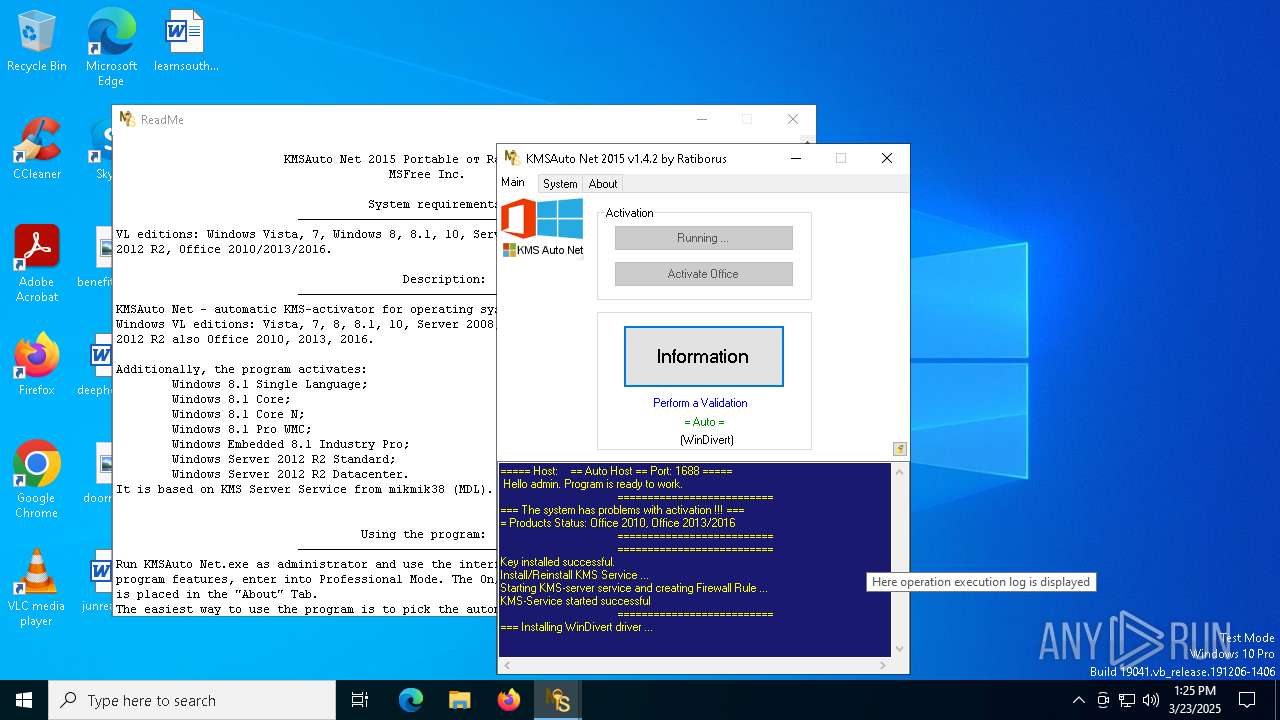Launch Firefox from the desktop icon

click(37, 365)
